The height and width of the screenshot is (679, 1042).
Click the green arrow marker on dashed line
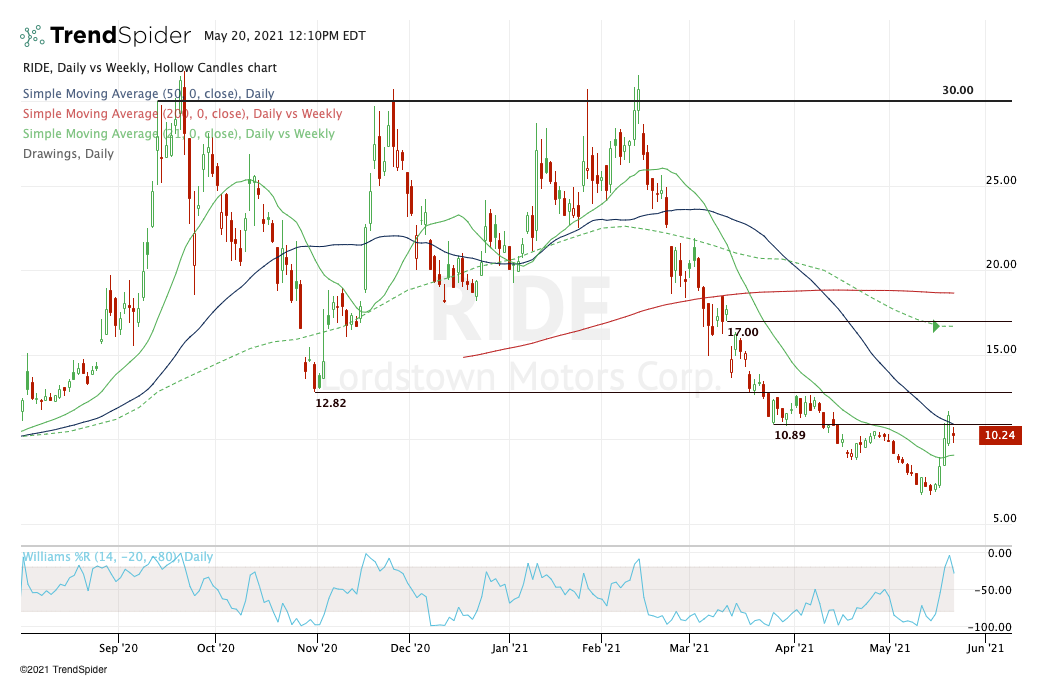click(936, 326)
